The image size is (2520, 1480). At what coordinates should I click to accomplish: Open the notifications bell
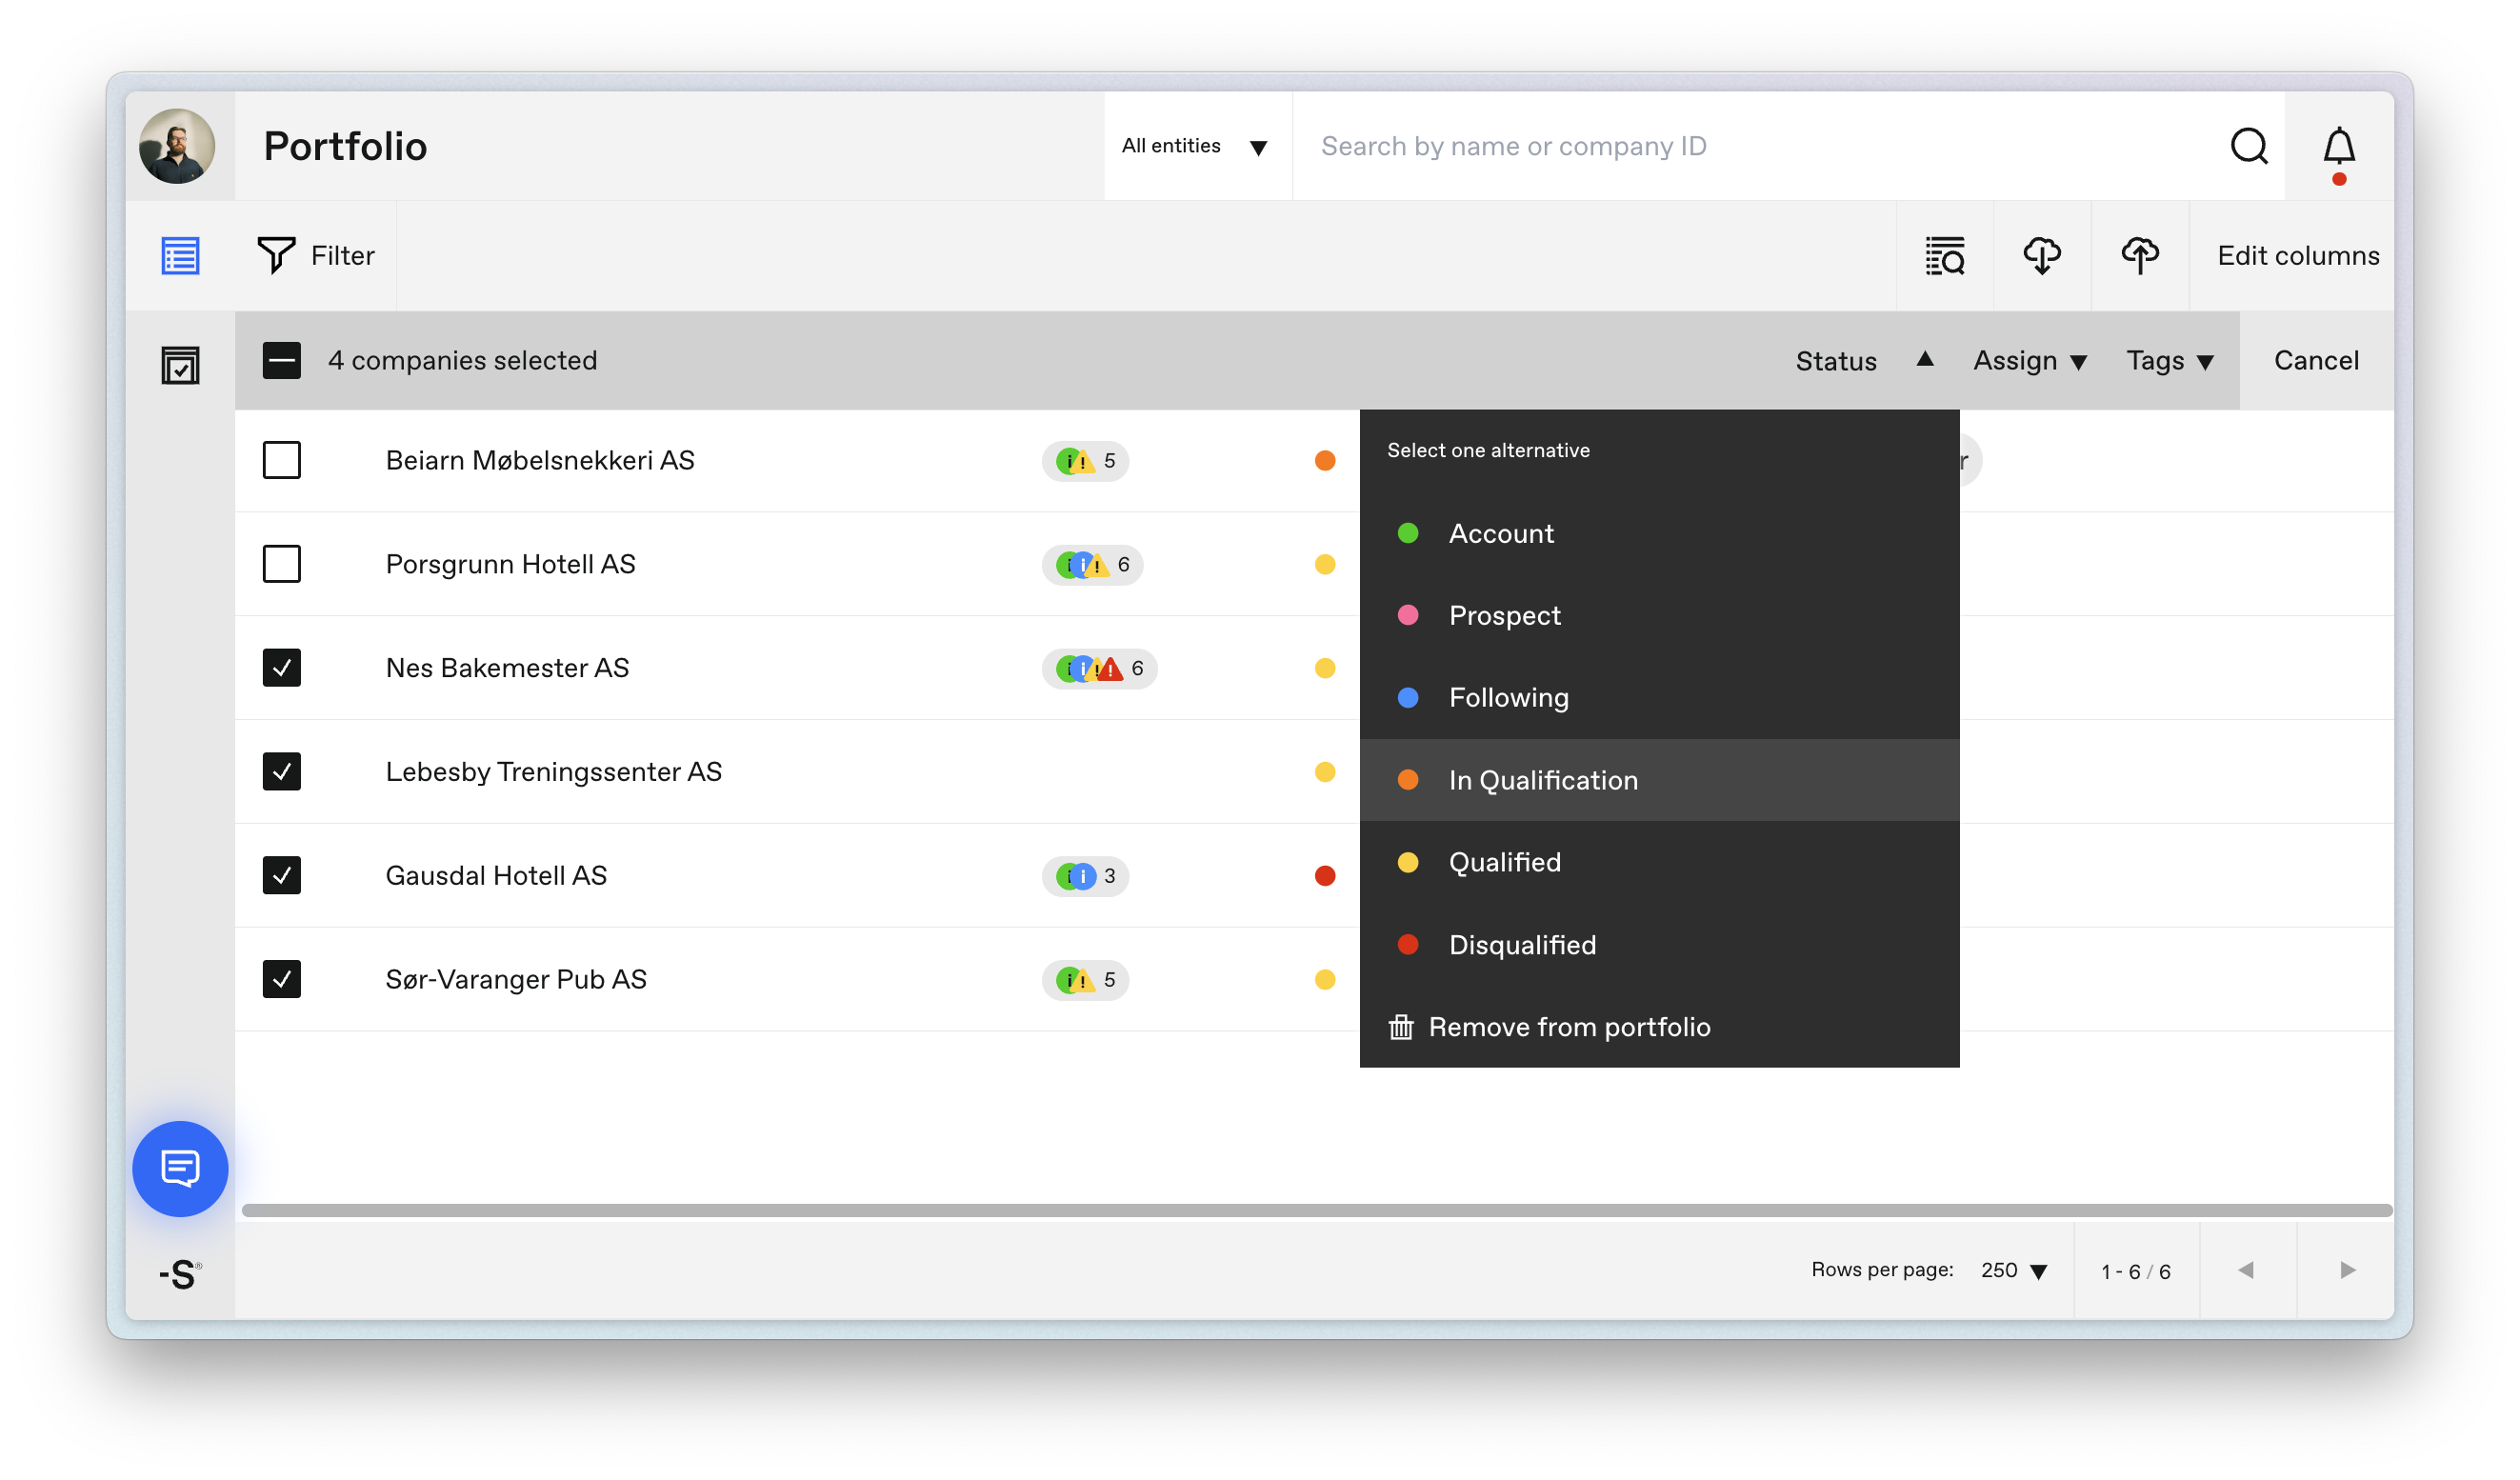pos(2338,149)
